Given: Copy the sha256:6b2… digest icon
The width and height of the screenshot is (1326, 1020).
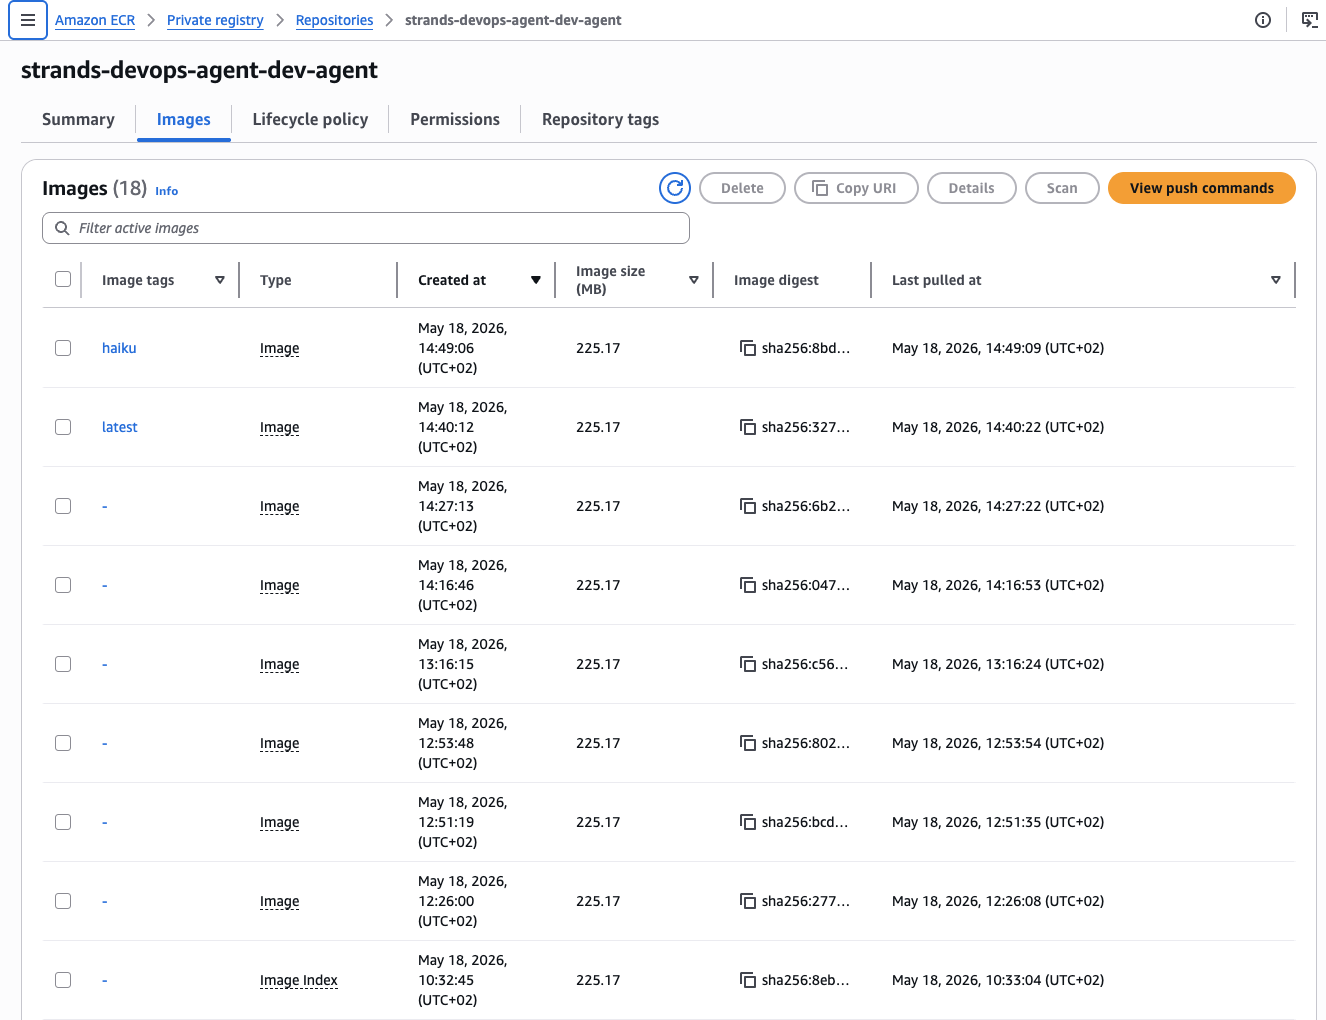Looking at the screenshot, I should click(747, 506).
